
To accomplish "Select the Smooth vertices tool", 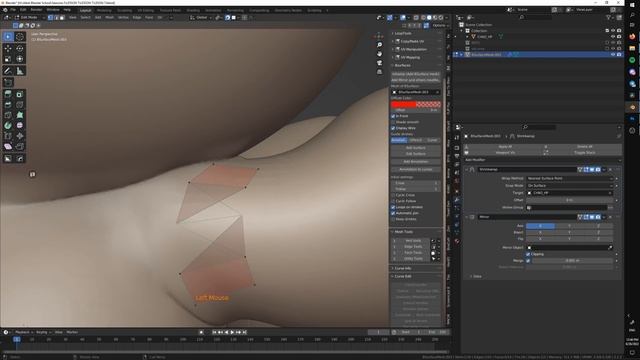I will point(20,125).
